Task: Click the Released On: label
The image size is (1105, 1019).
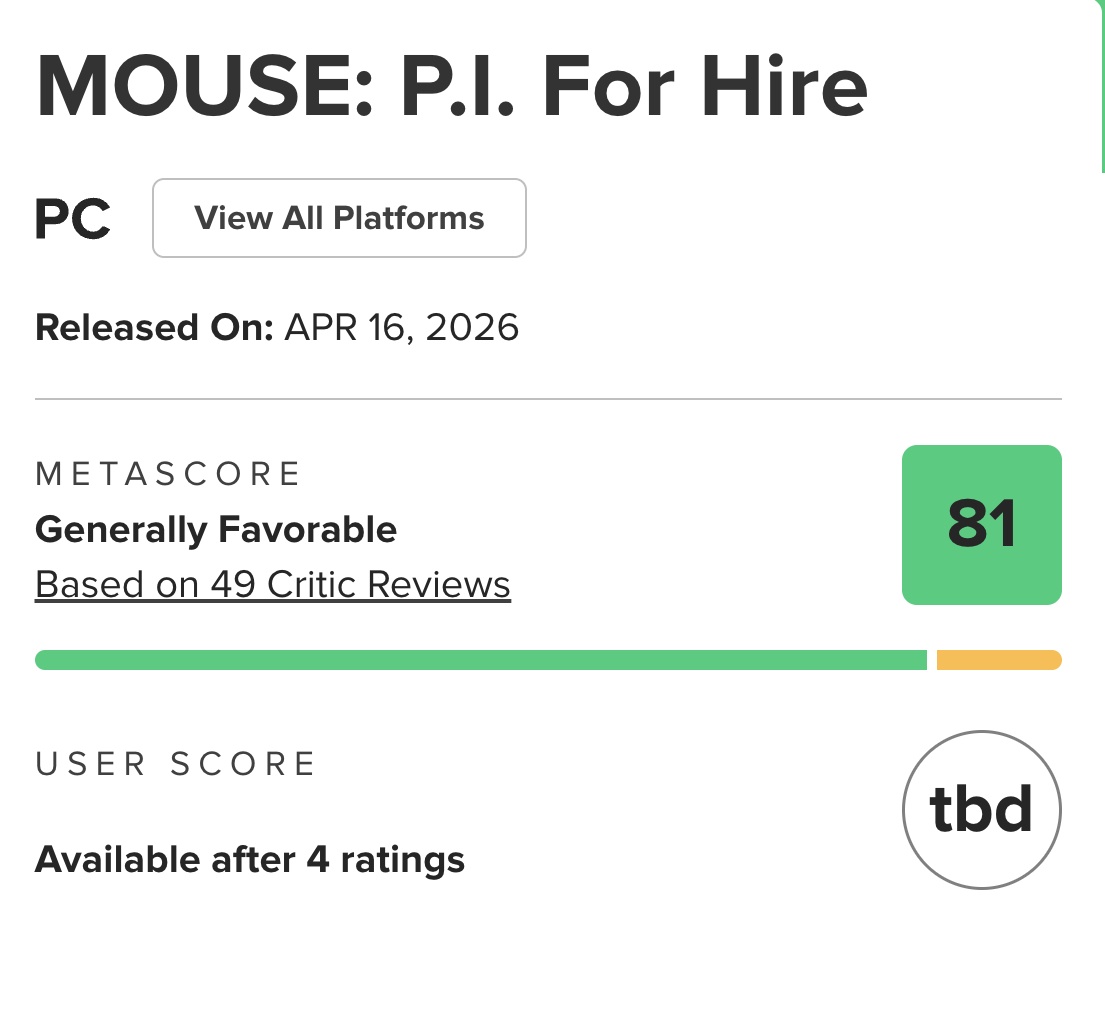Action: click(154, 328)
